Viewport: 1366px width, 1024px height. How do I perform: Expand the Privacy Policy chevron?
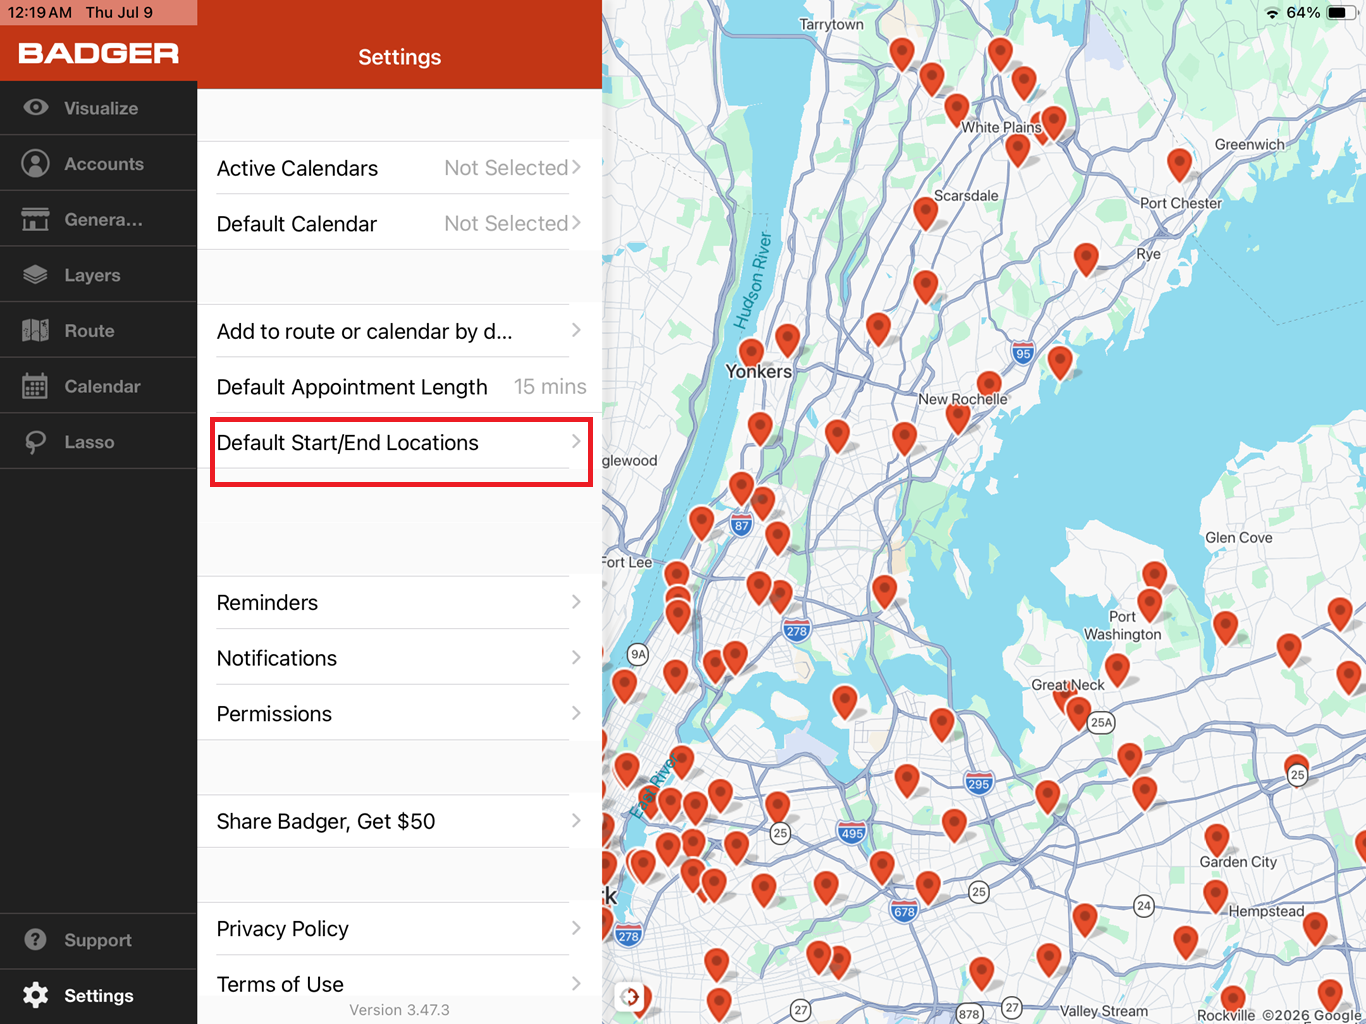[x=576, y=928]
